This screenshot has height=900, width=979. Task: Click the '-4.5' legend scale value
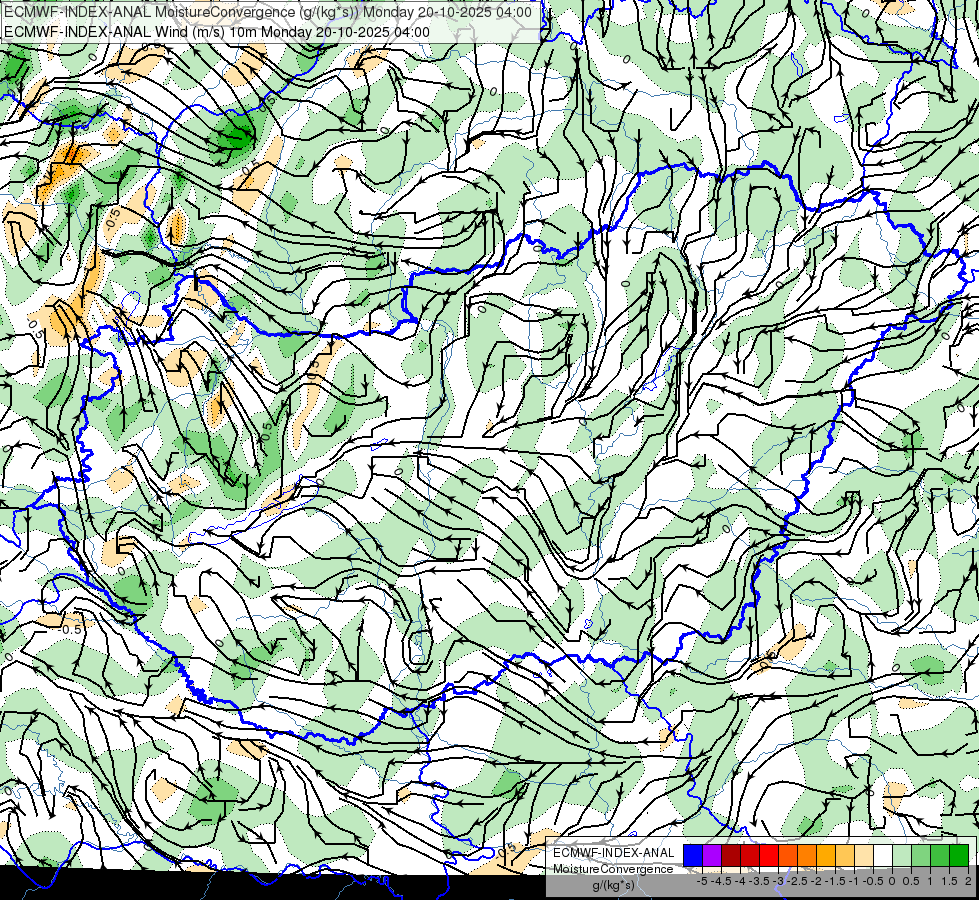[721, 881]
